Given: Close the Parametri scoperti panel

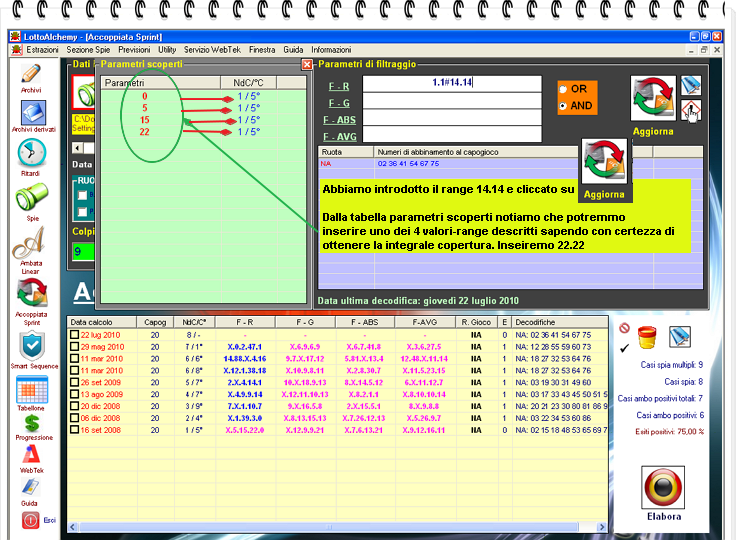Looking at the screenshot, I should click(x=307, y=64).
